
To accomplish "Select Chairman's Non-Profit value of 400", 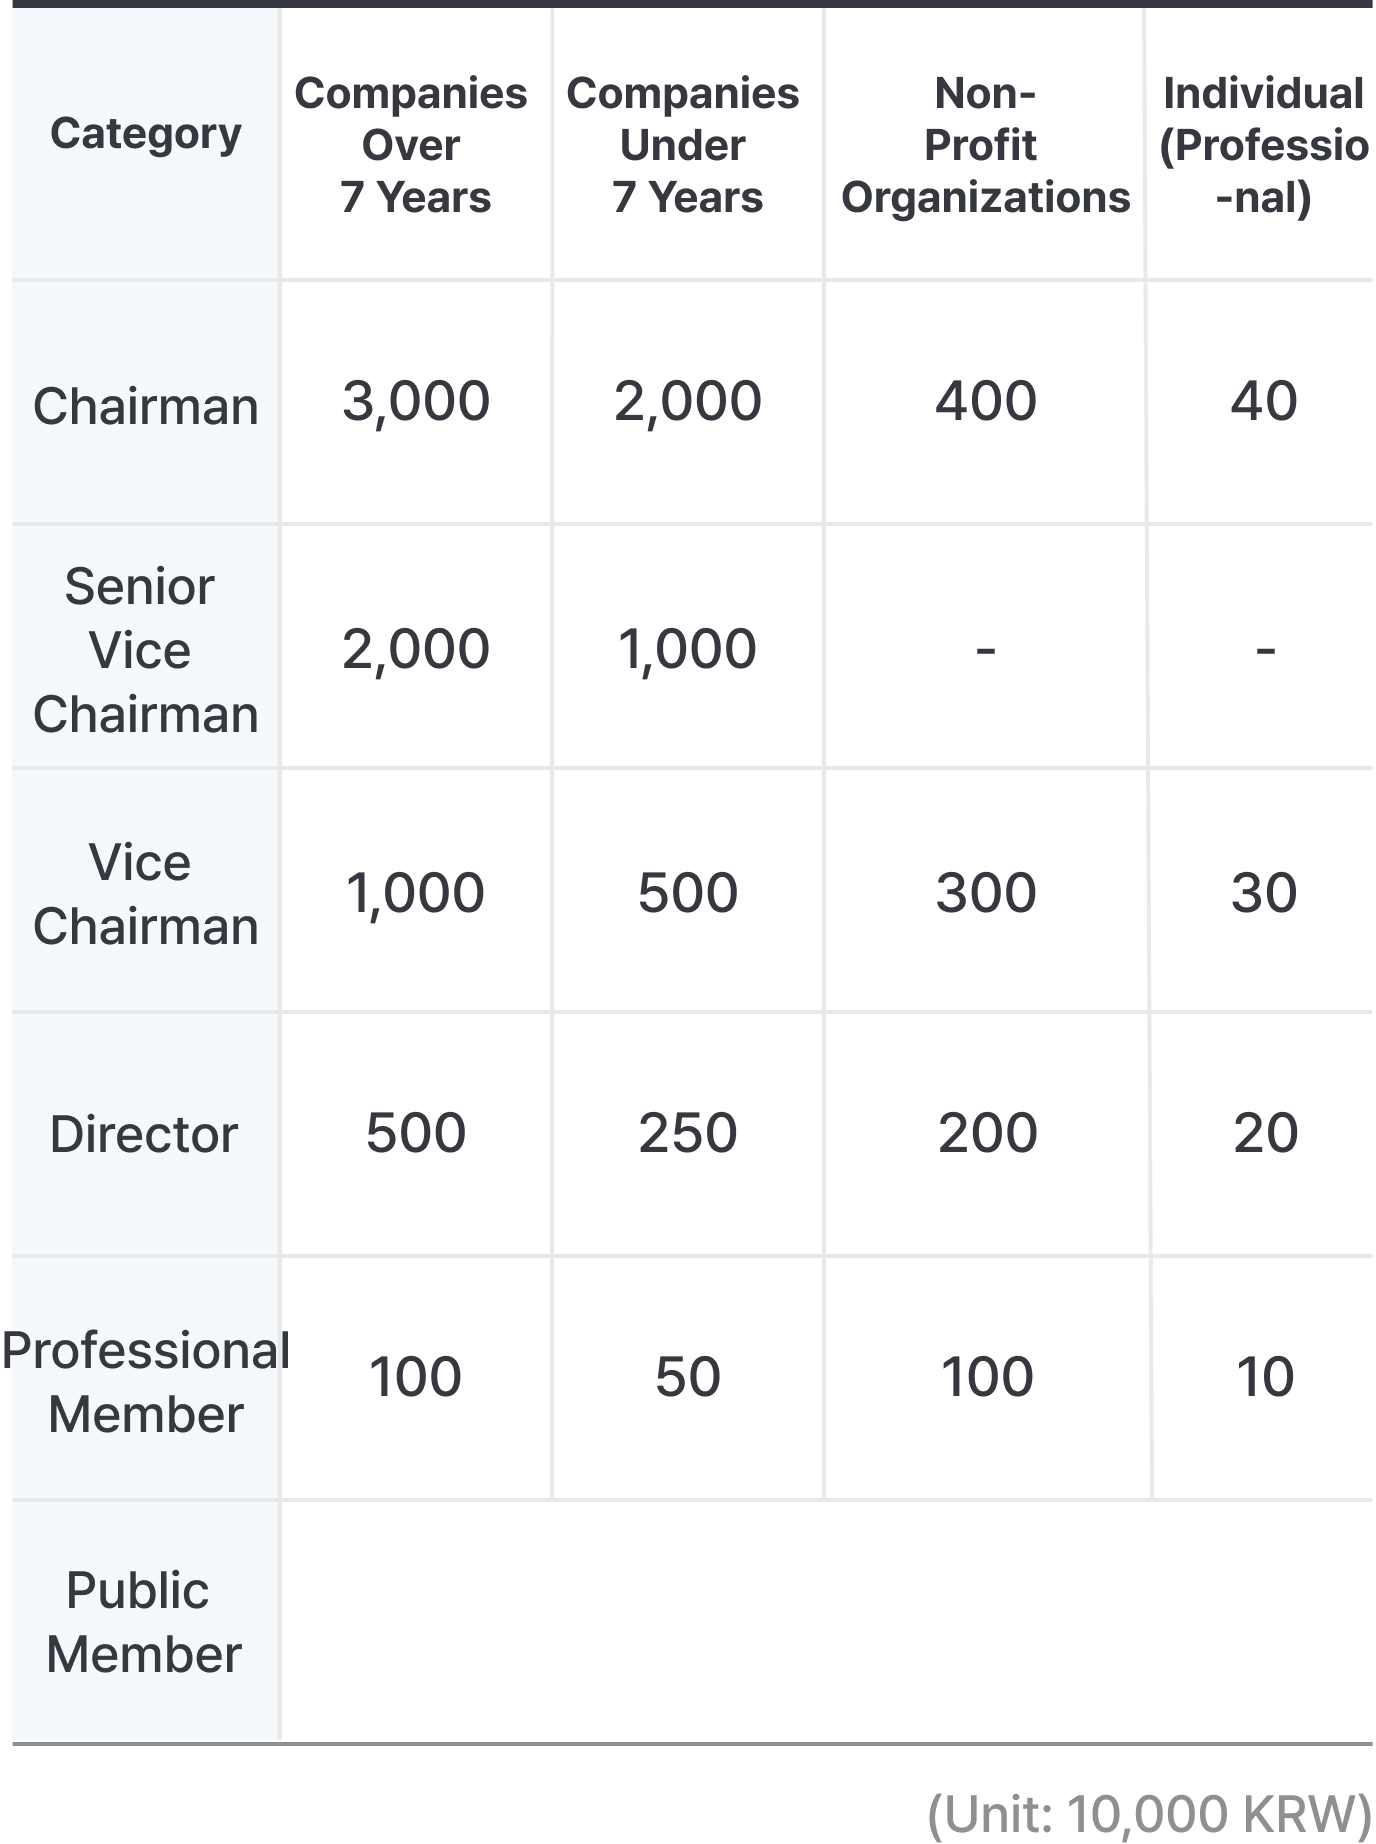I will (986, 401).
